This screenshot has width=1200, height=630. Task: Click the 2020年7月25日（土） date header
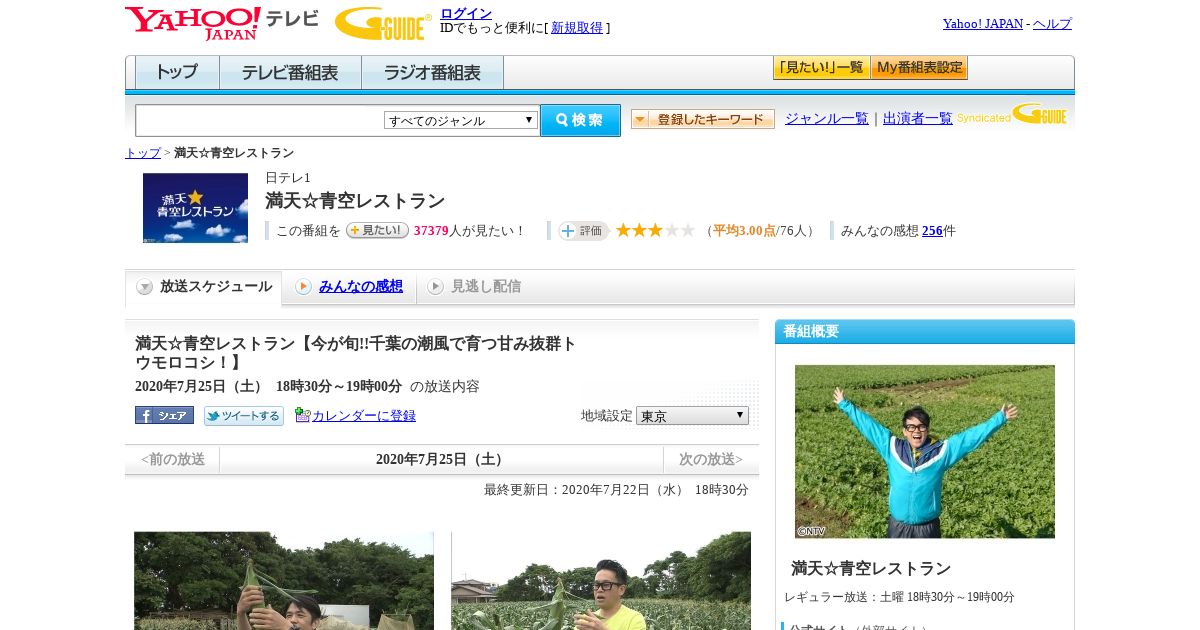tap(441, 460)
